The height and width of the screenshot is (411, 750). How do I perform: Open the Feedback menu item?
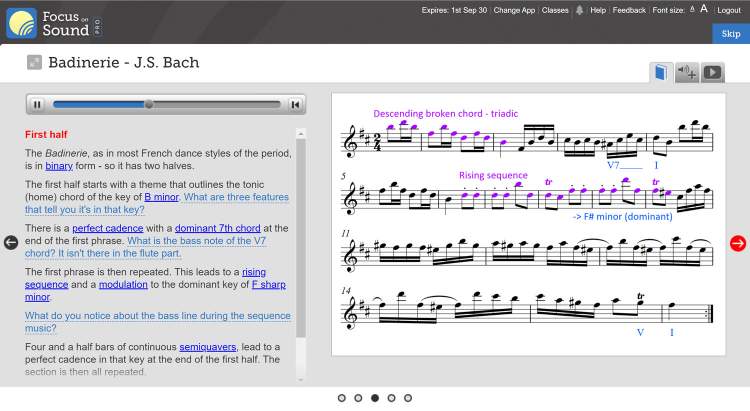point(629,10)
